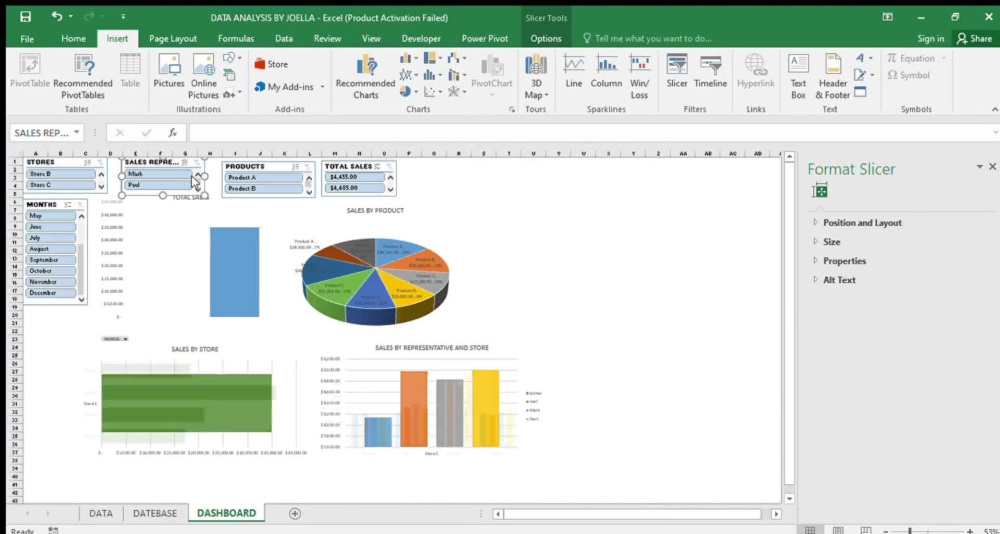Viewport: 1000px width, 534px height.
Task: Open Recommended PivotTables
Action: [83, 77]
